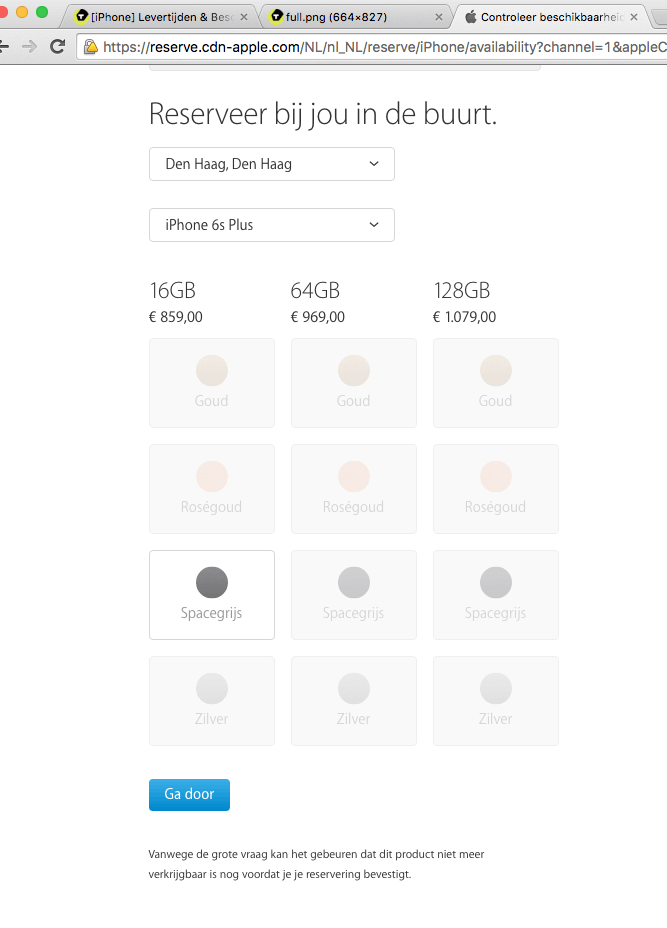This screenshot has width=667, height=928.
Task: Select 128GB Spacegrijs option
Action: (496, 595)
